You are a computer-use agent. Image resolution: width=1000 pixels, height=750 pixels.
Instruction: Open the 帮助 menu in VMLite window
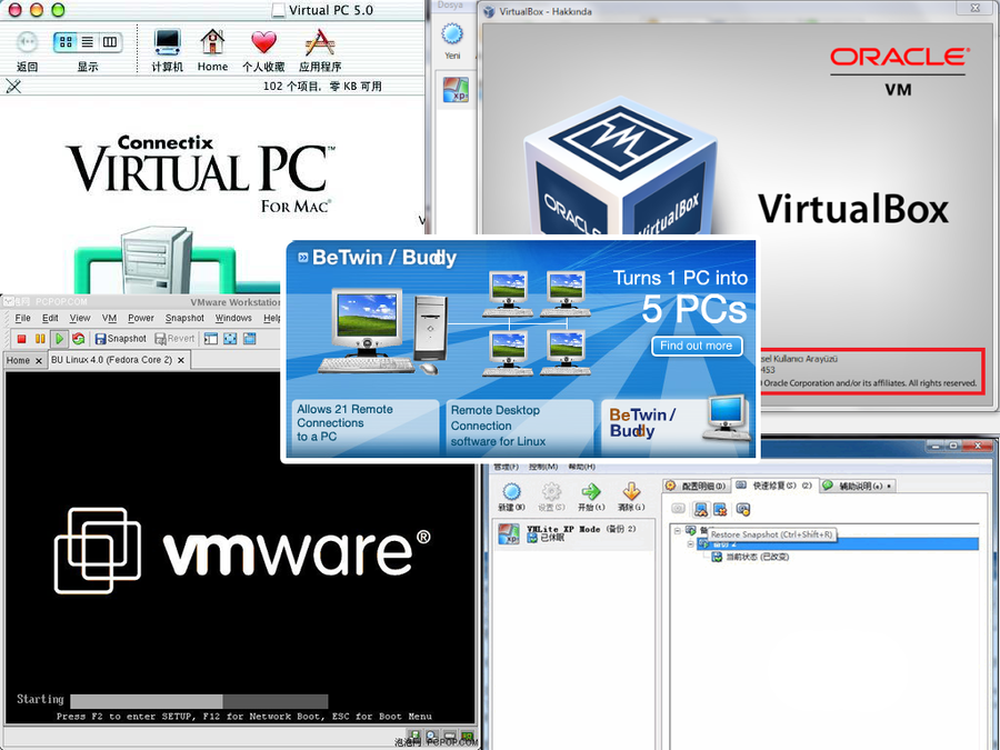point(582,467)
